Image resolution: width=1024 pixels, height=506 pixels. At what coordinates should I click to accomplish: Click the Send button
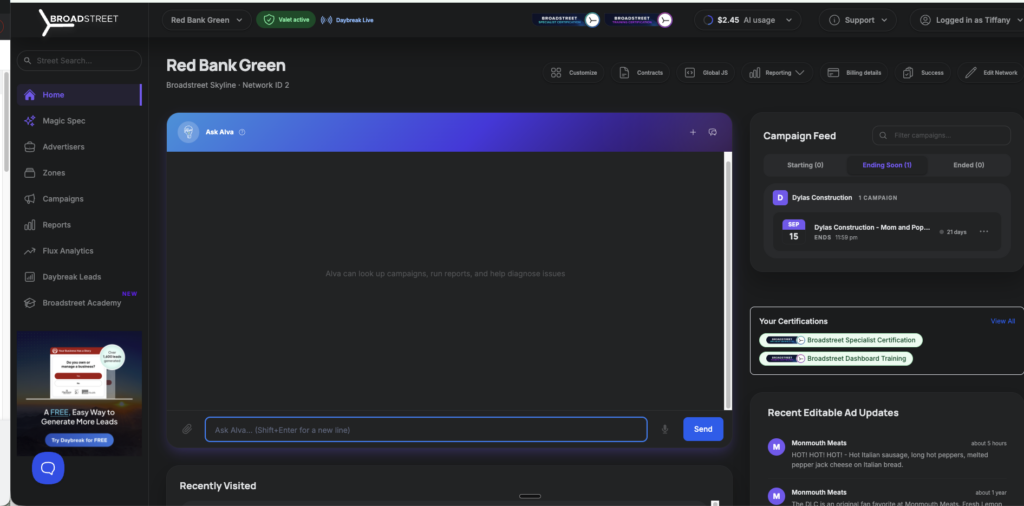[703, 429]
